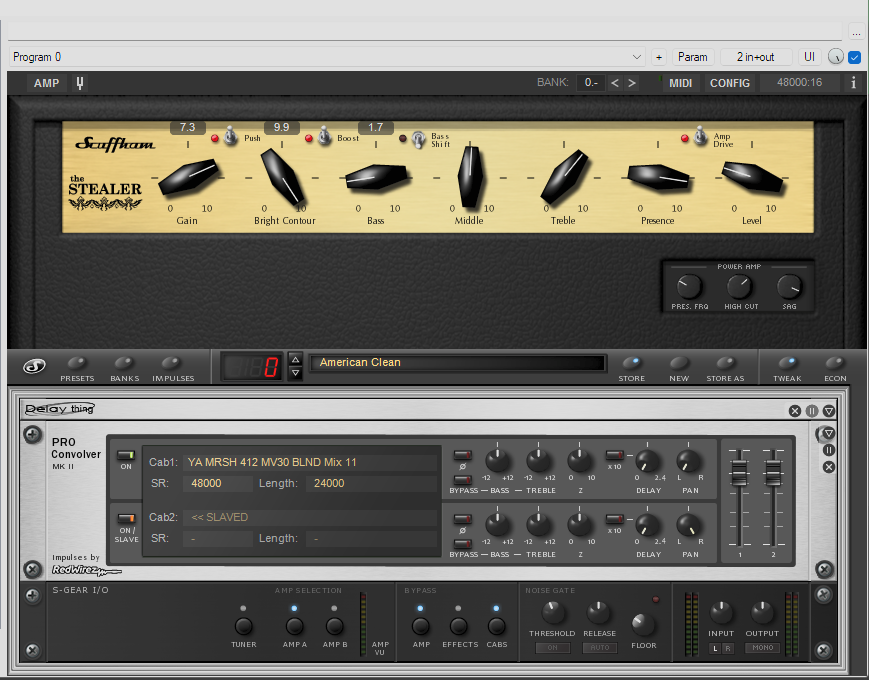Click the info icon next to 48000:16
This screenshot has height=680, width=869.
(853, 83)
